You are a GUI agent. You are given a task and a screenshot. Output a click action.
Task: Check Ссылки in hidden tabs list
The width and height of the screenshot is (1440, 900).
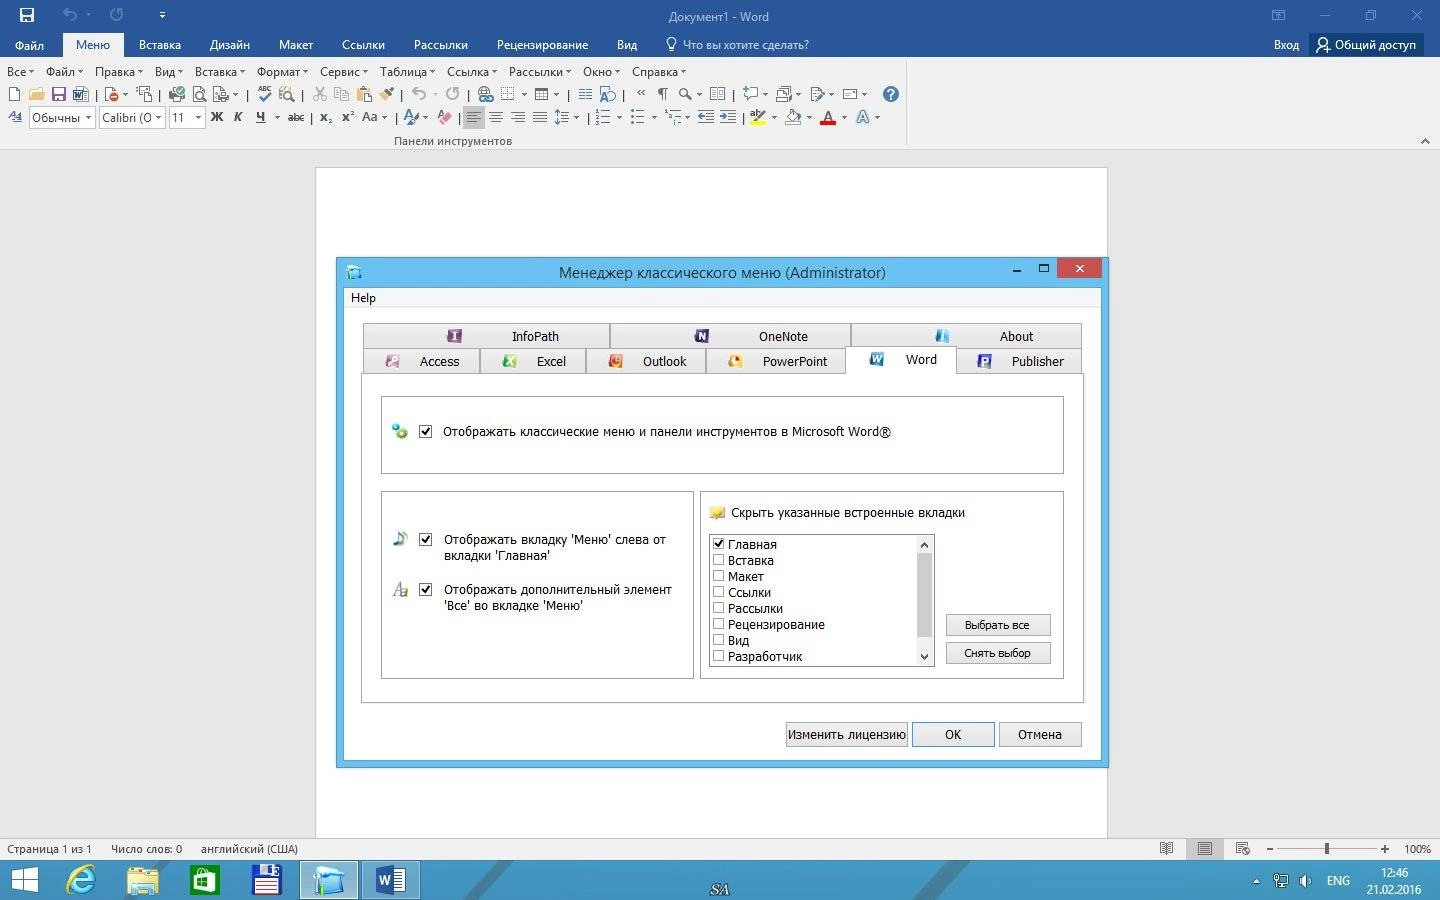(x=718, y=592)
